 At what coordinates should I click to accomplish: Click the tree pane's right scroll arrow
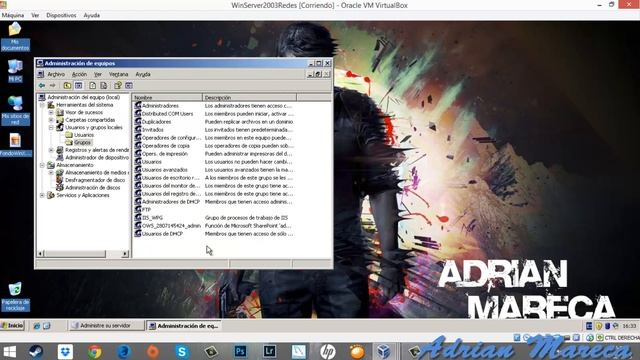[125, 253]
